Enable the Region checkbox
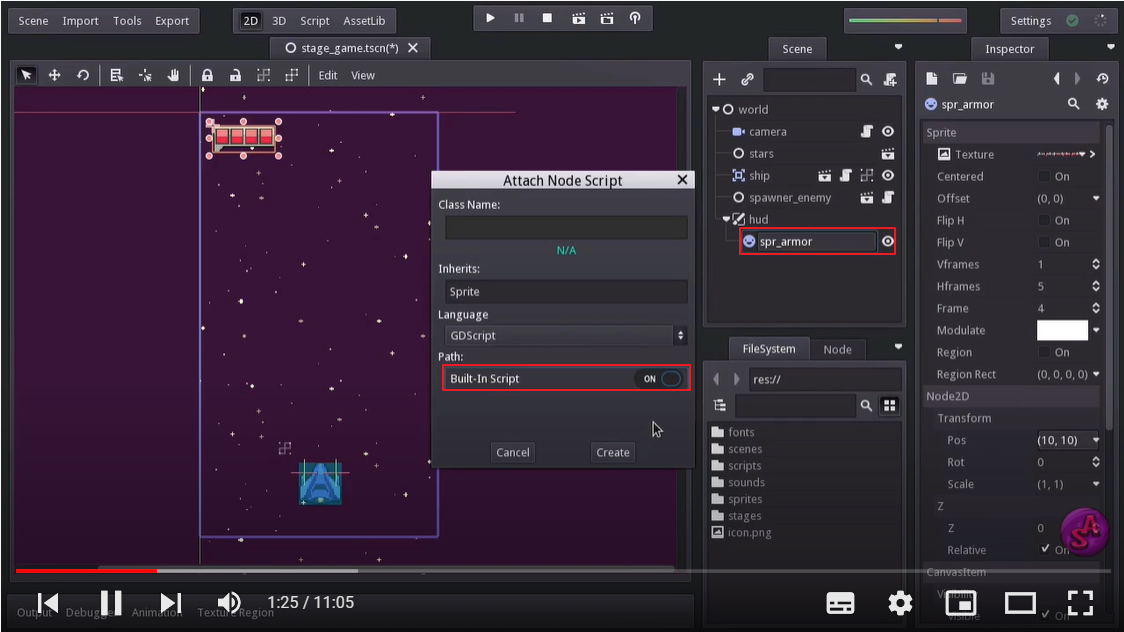 [1044, 352]
